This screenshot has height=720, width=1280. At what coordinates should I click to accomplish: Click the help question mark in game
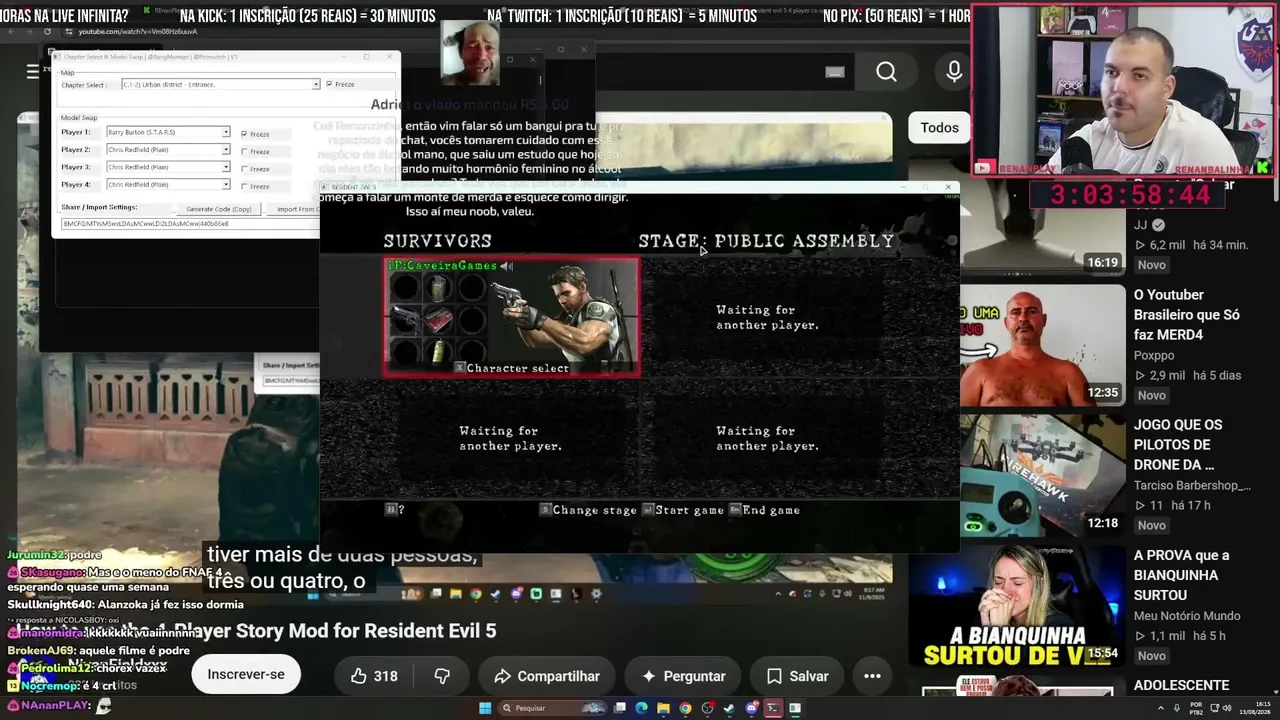coord(395,510)
